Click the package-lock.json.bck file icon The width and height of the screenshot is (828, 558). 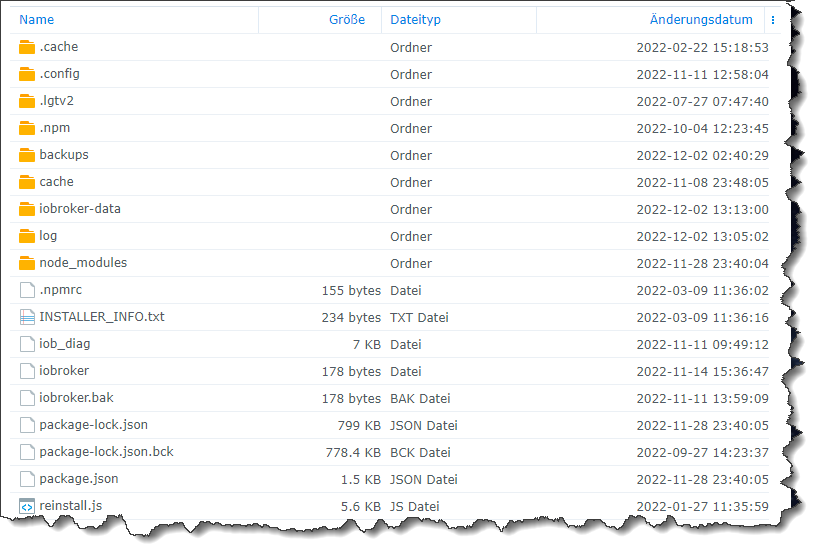pos(27,452)
